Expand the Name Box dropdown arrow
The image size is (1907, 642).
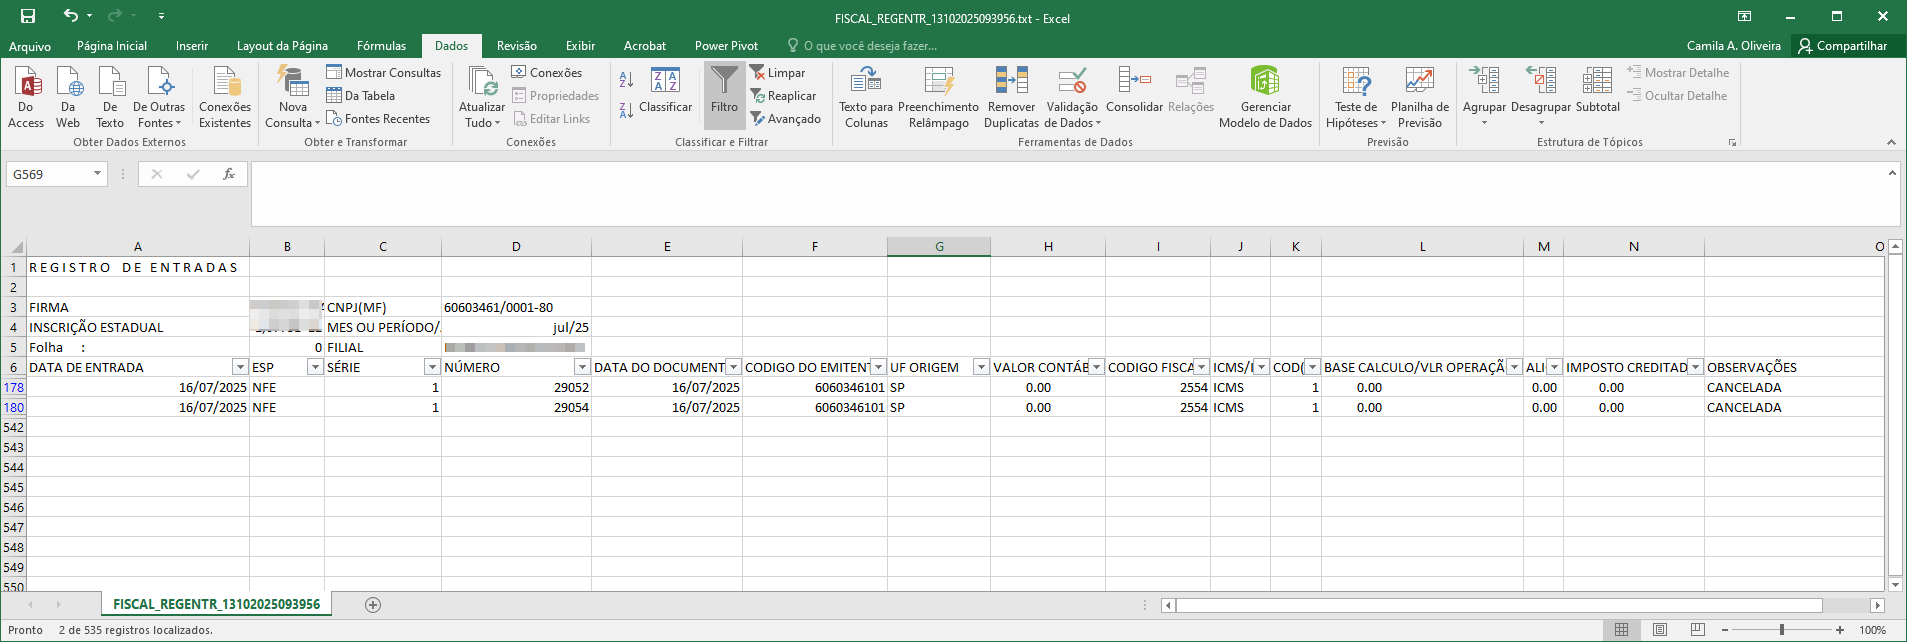click(x=97, y=174)
